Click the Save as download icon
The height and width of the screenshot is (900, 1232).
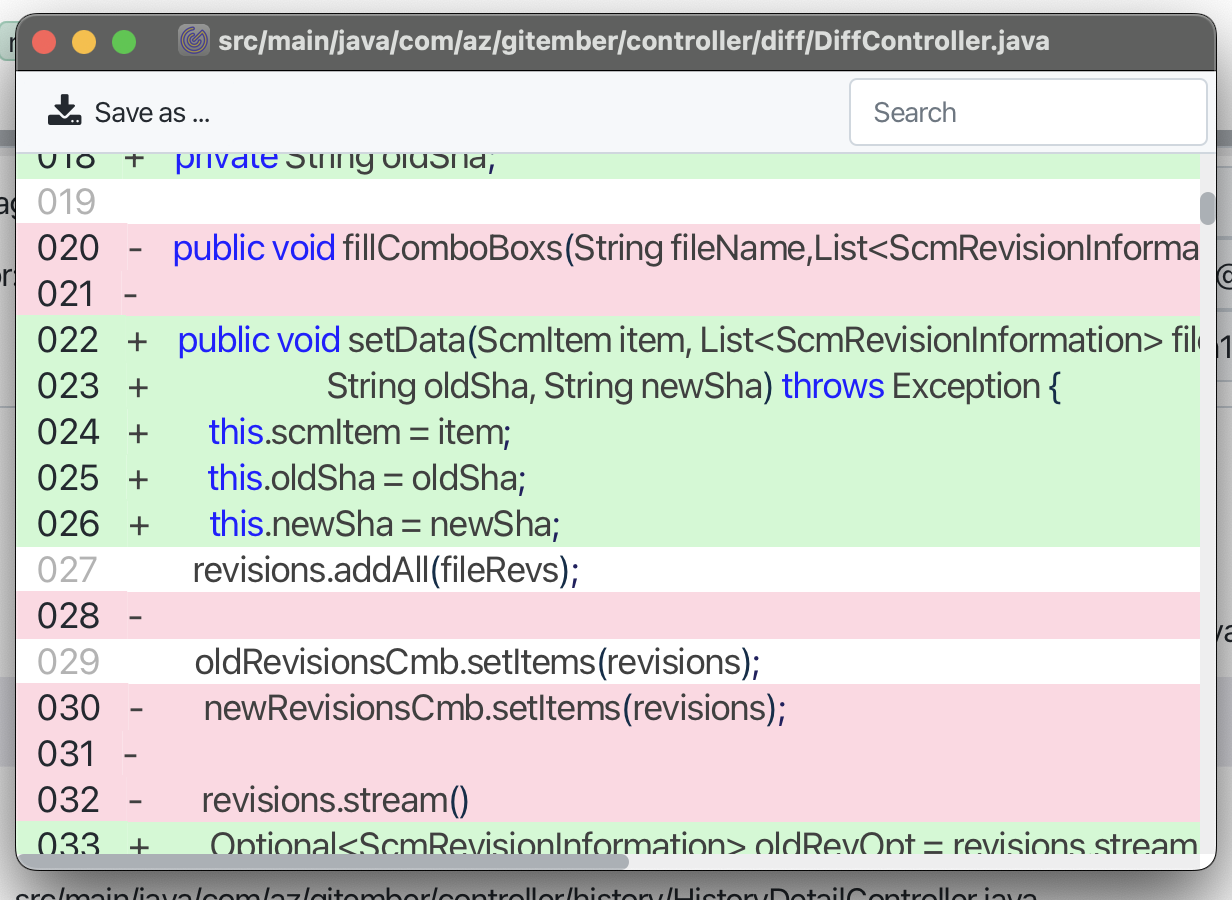(65, 111)
